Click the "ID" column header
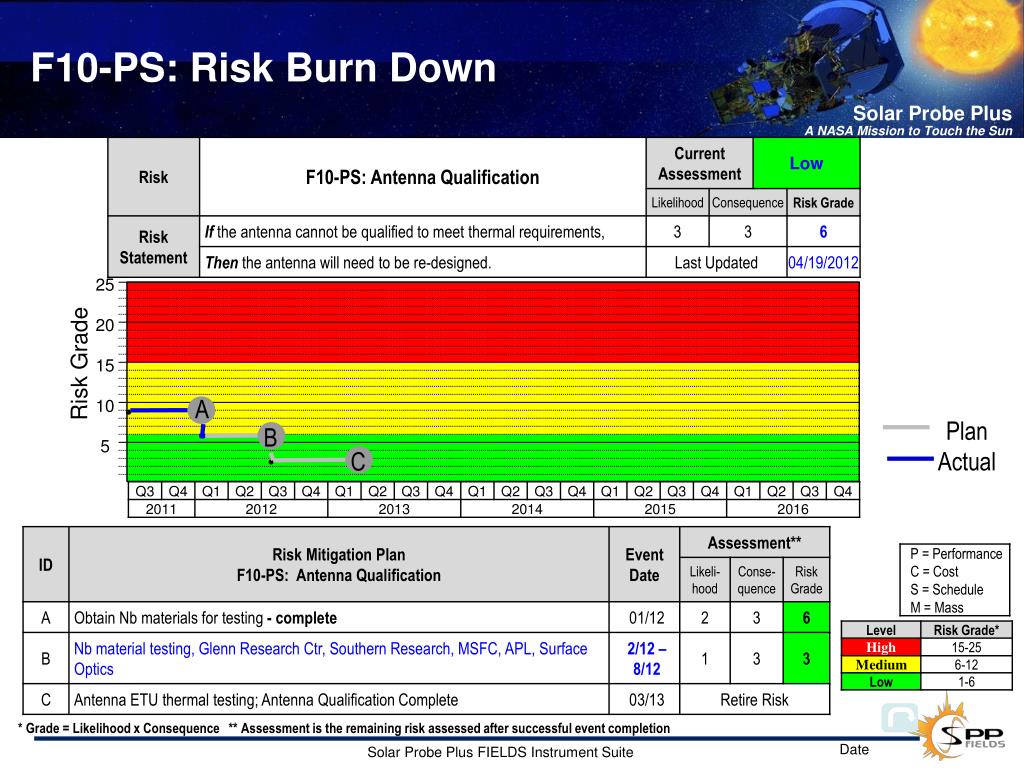The height and width of the screenshot is (768, 1024). (x=46, y=565)
